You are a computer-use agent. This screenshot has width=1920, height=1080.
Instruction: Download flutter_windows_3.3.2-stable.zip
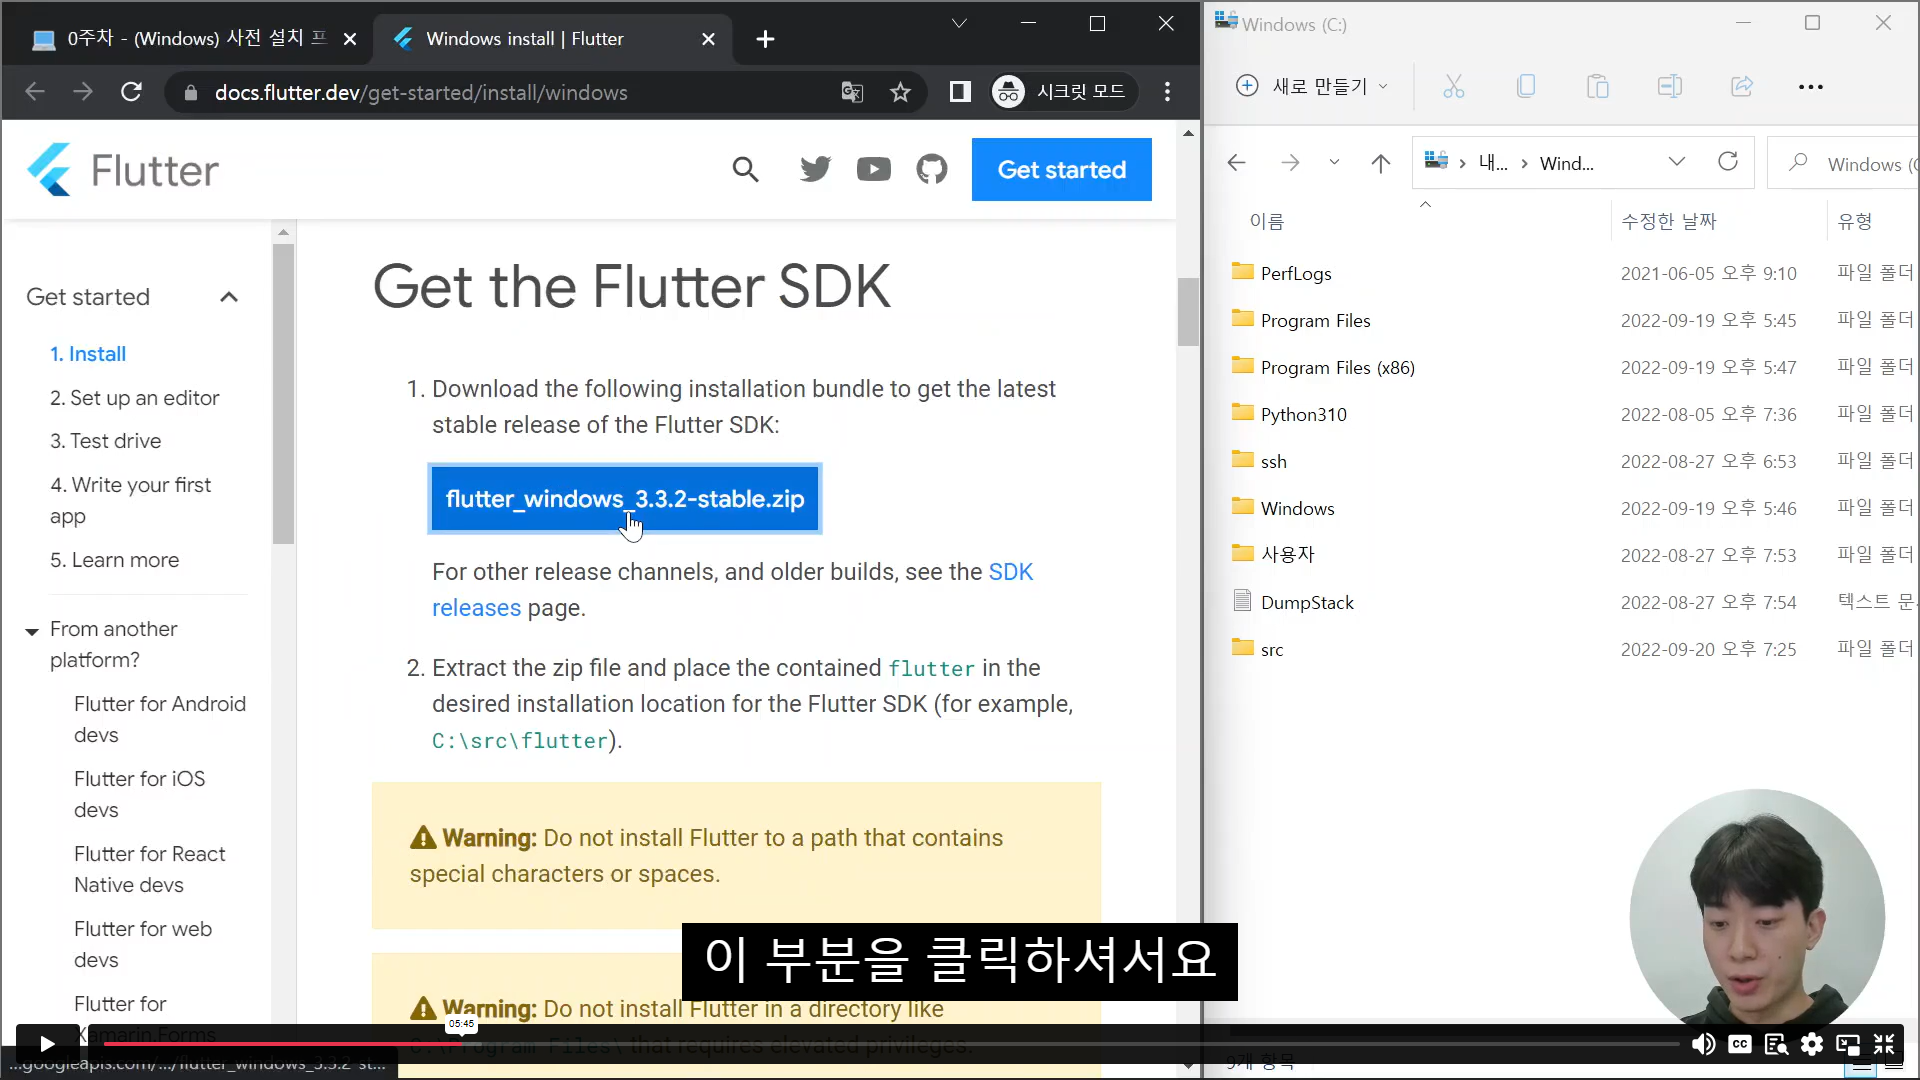625,499
